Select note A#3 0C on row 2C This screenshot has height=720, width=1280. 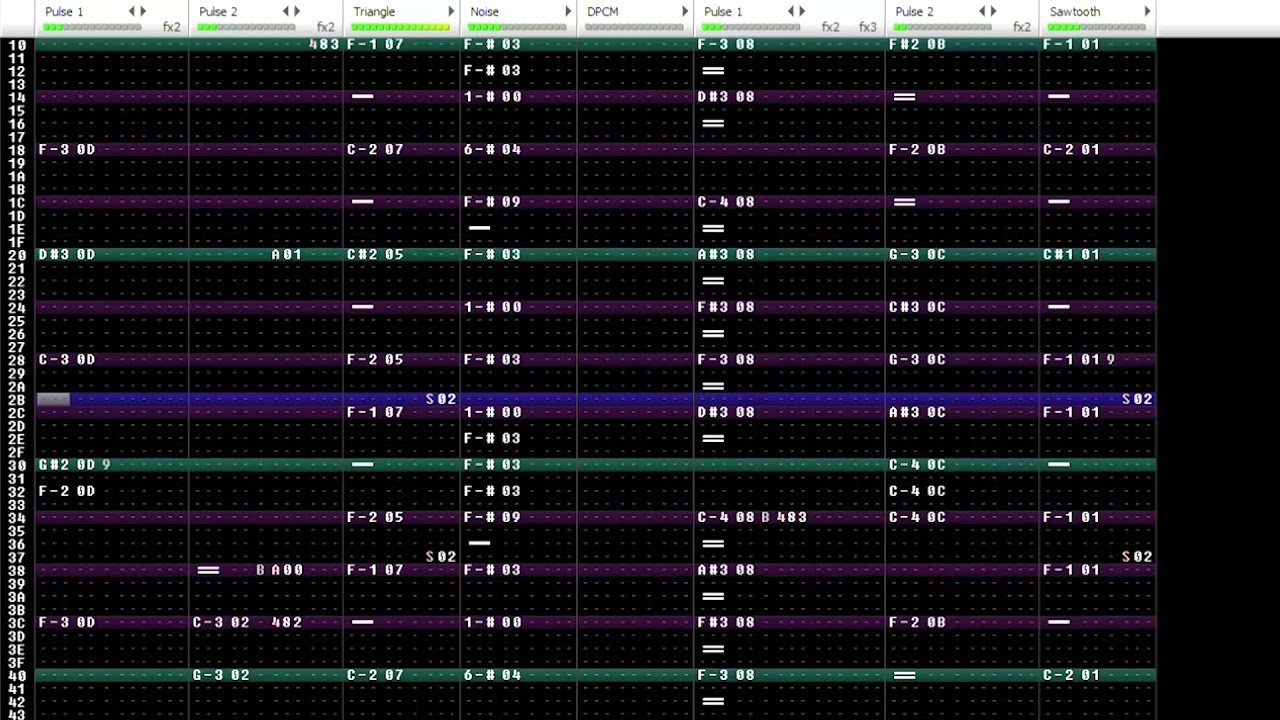click(917, 412)
